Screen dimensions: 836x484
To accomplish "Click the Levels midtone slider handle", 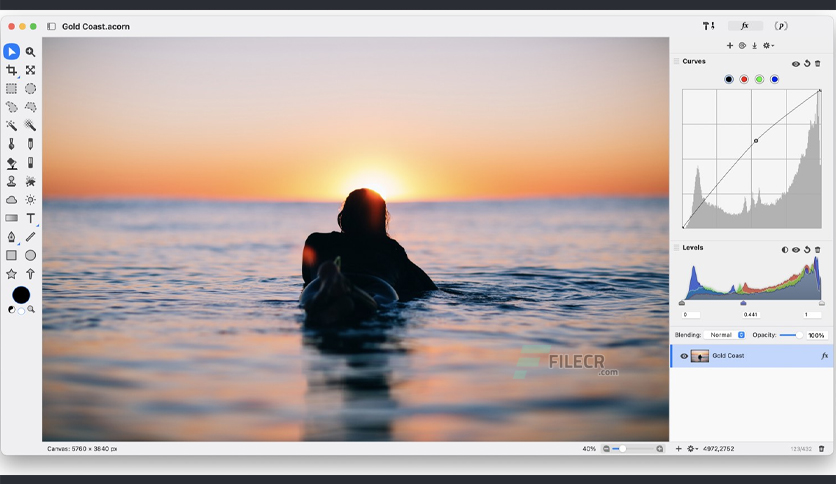I will (x=743, y=303).
